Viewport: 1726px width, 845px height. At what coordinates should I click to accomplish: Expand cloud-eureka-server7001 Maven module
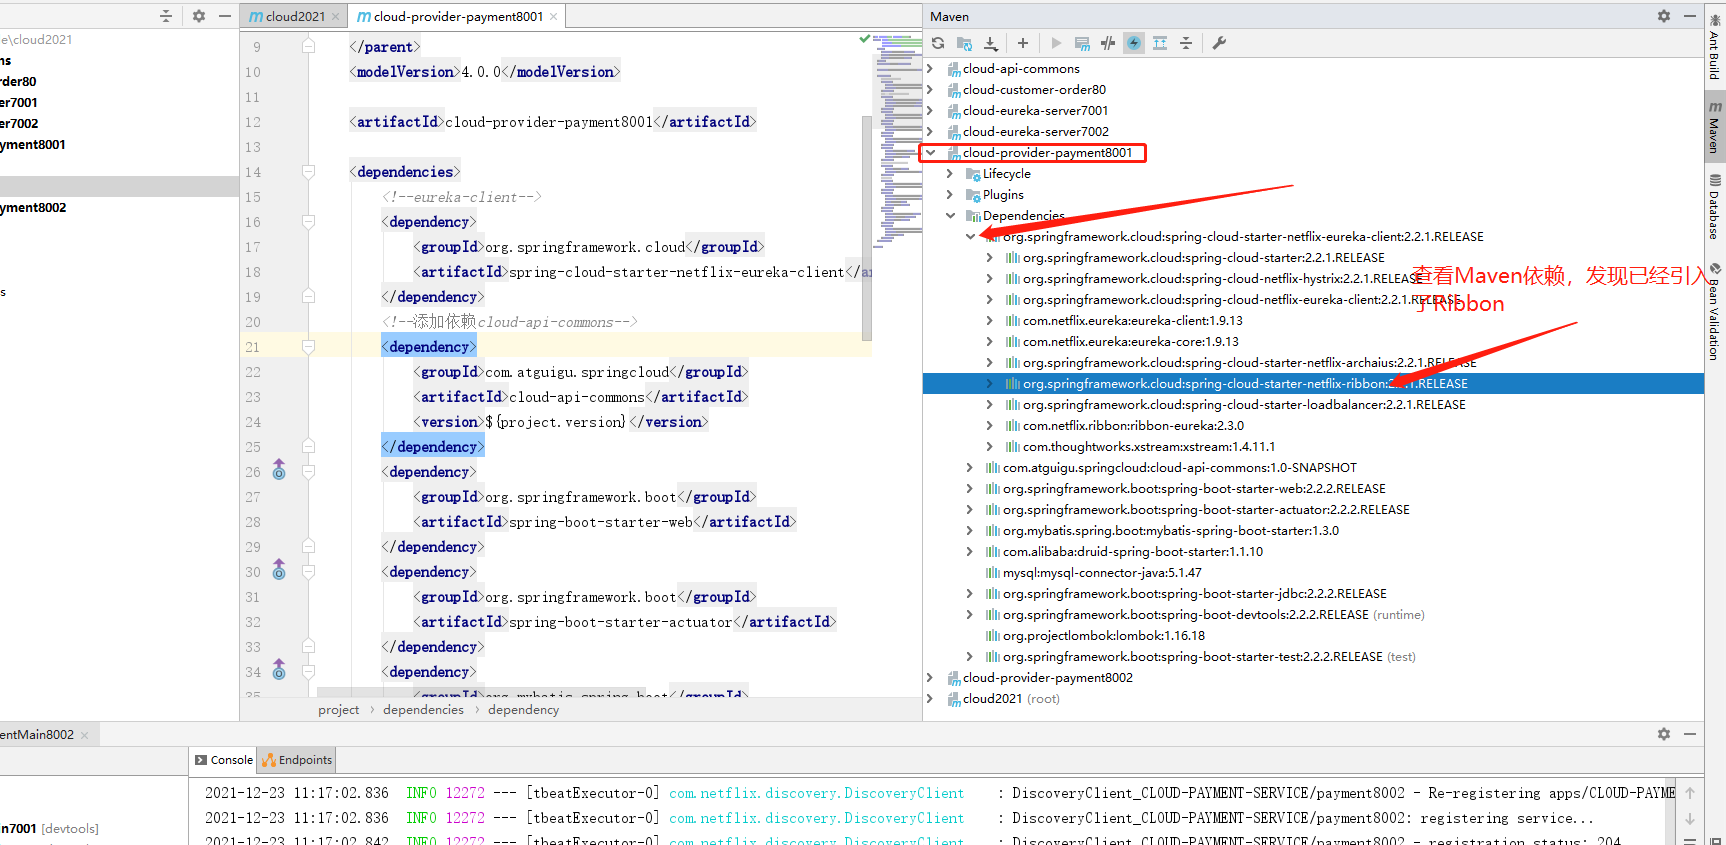click(930, 111)
